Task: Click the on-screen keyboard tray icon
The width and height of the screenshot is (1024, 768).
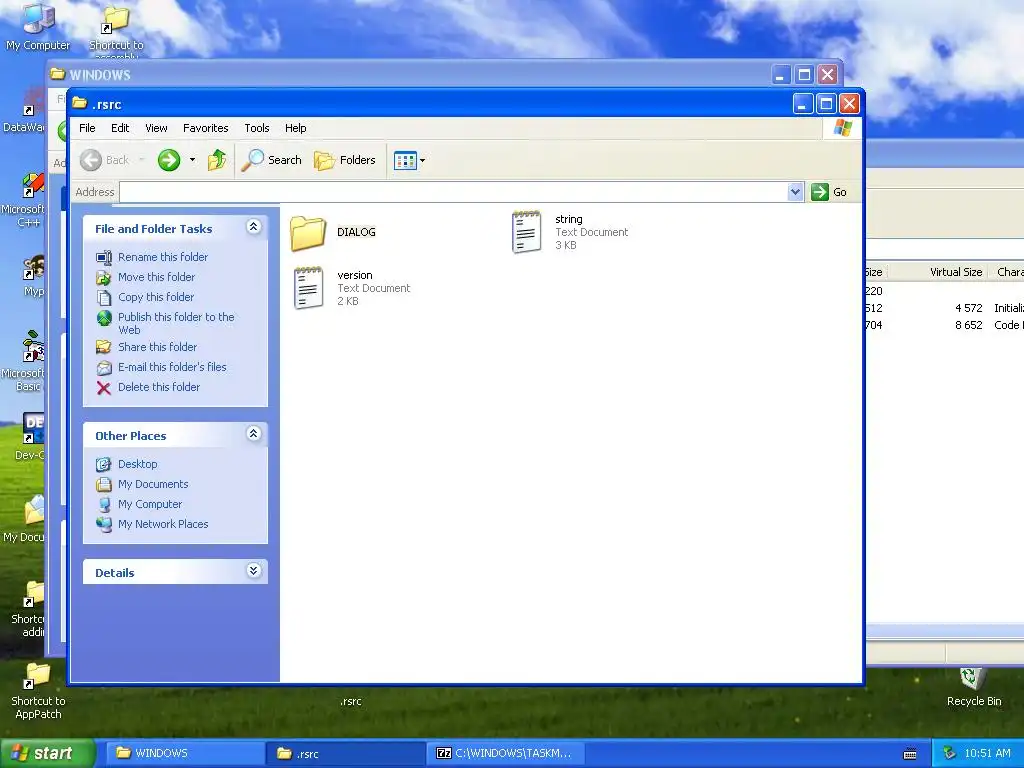Action: 910,754
